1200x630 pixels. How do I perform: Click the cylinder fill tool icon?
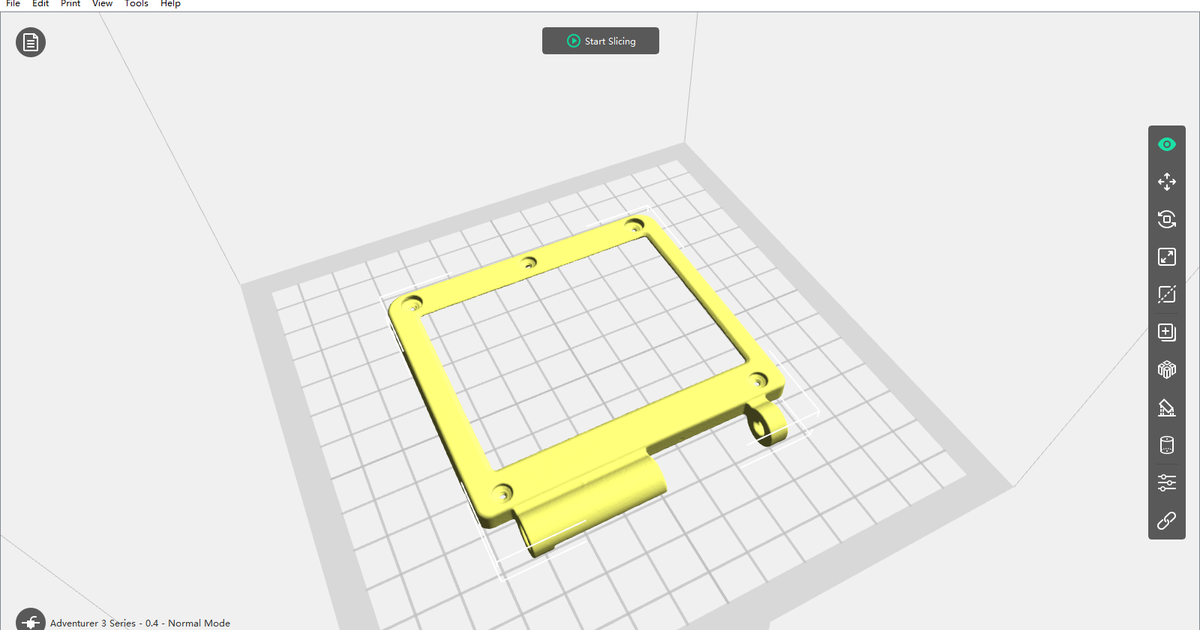(1166, 444)
